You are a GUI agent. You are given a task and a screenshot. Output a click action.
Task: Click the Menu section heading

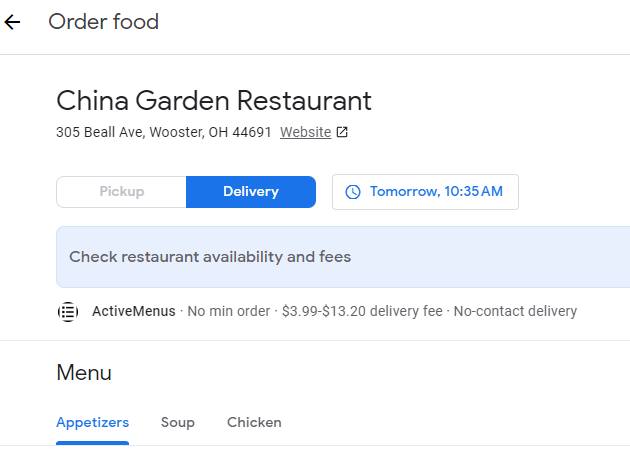pos(84,373)
